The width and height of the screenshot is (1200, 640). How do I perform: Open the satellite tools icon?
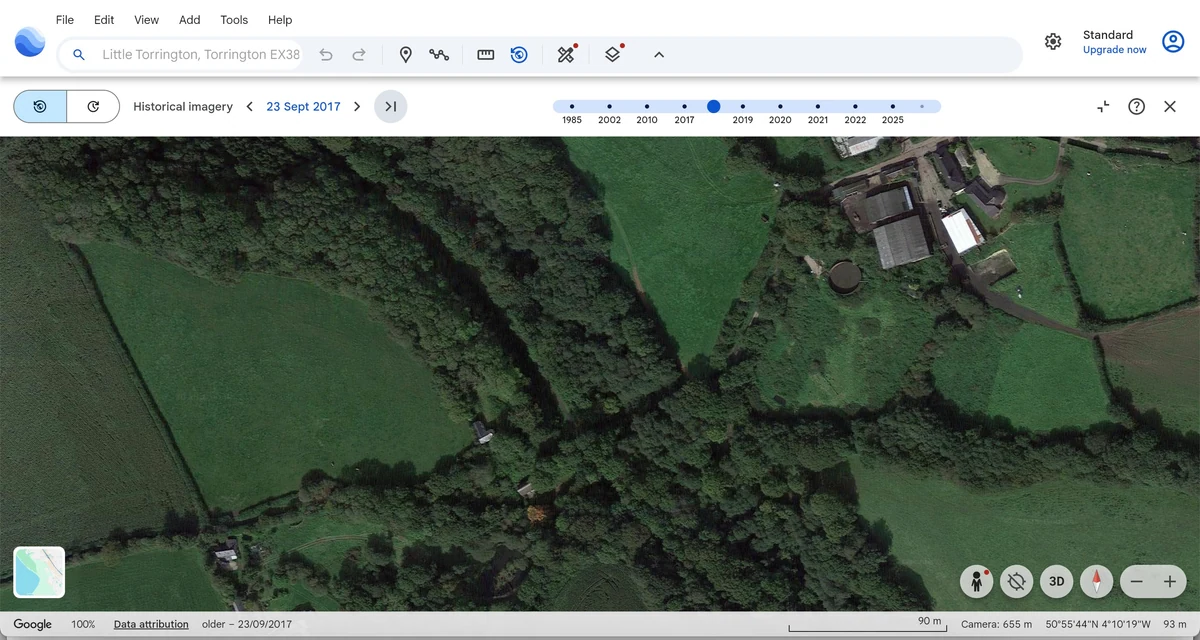pos(567,54)
